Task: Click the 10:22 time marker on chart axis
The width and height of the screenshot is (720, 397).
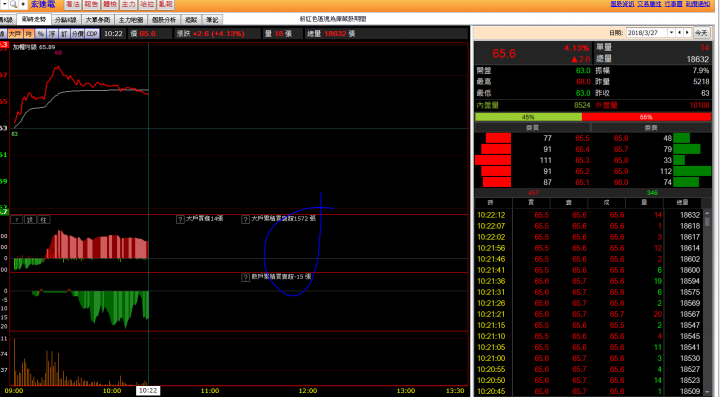Action: (148, 391)
